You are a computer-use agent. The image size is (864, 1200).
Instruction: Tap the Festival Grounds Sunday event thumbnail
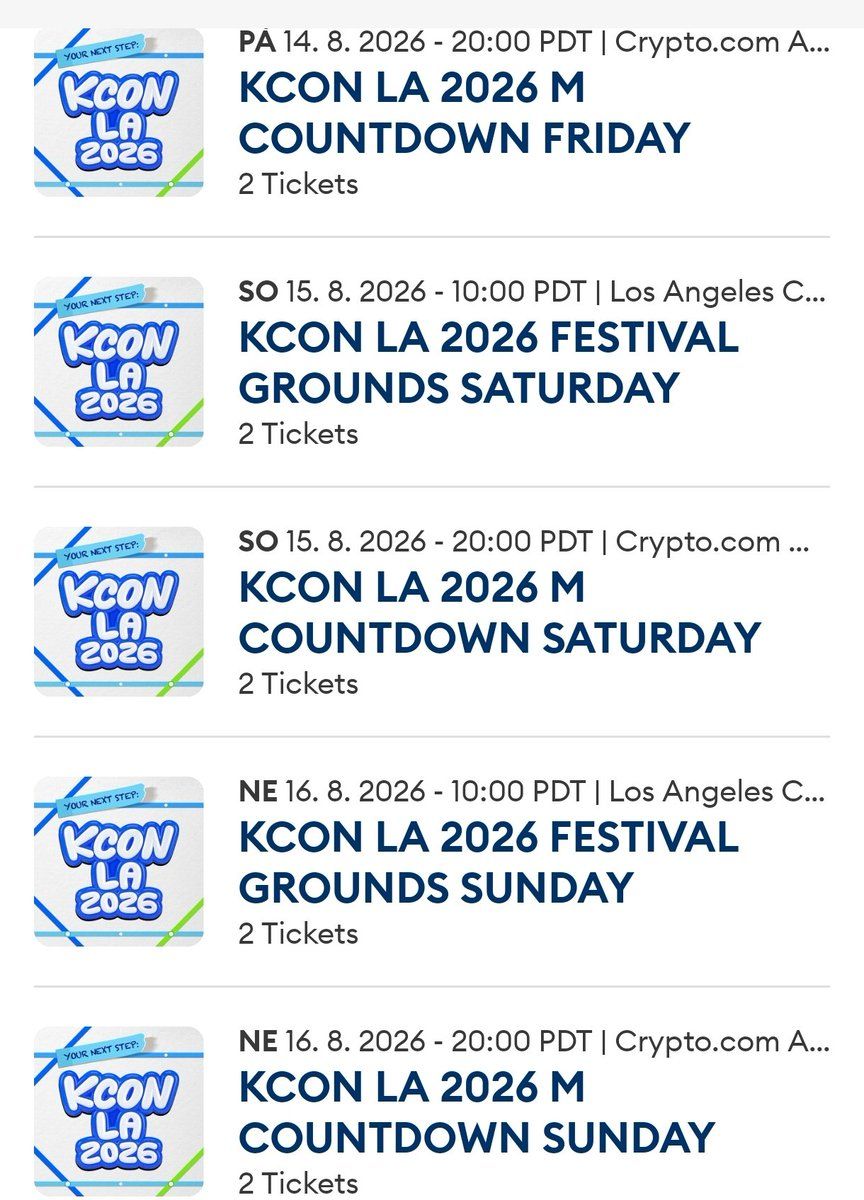coord(118,861)
